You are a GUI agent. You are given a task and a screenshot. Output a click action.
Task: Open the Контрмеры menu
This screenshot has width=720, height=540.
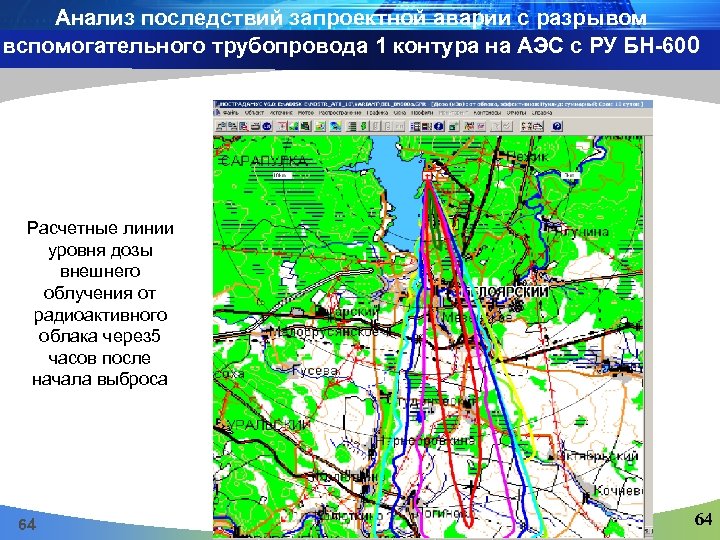[x=487, y=112]
